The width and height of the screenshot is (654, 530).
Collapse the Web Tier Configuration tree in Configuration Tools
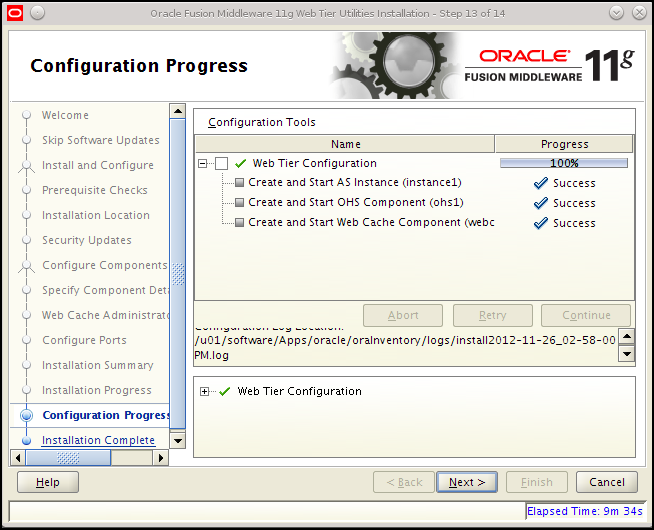pyautogui.click(x=202, y=163)
